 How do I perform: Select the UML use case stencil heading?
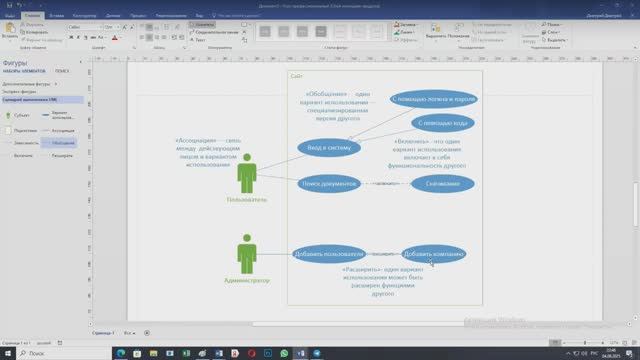click(x=42, y=100)
